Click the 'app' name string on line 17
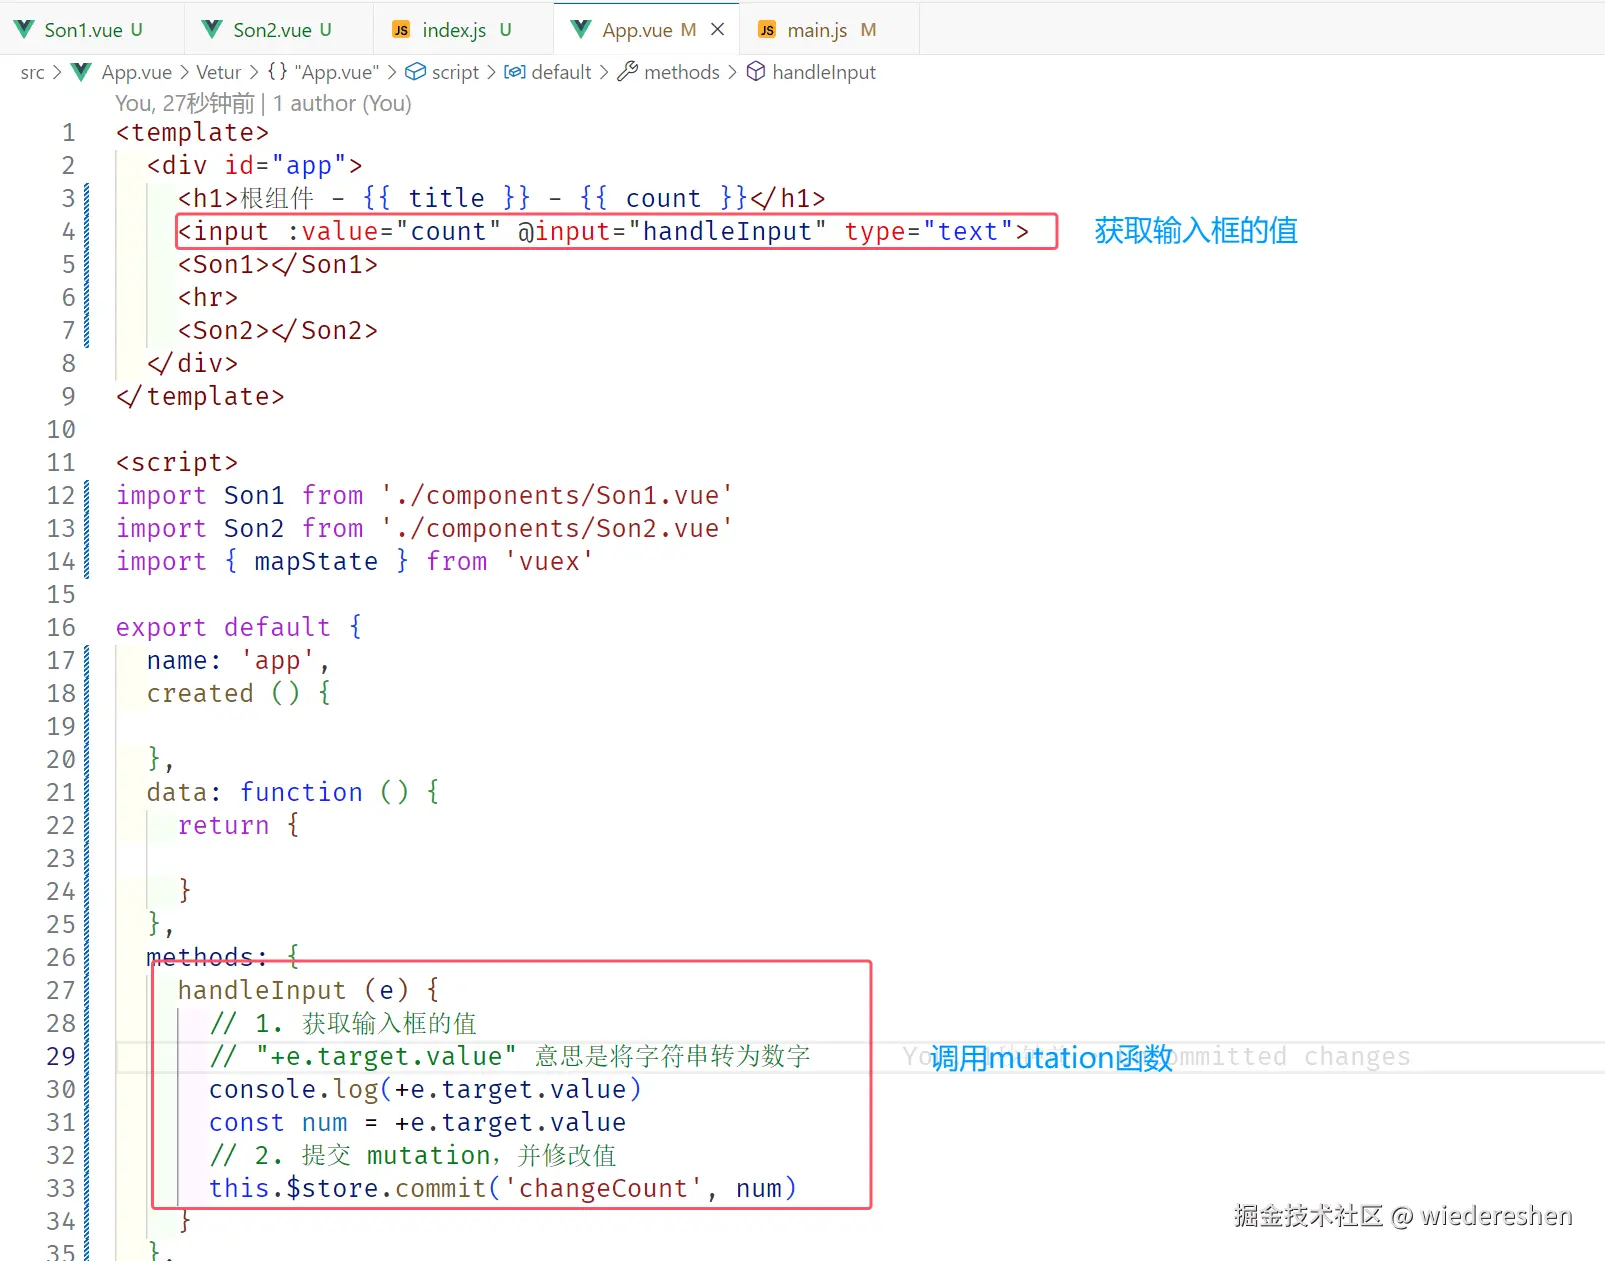The width and height of the screenshot is (1605, 1261). click(277, 661)
